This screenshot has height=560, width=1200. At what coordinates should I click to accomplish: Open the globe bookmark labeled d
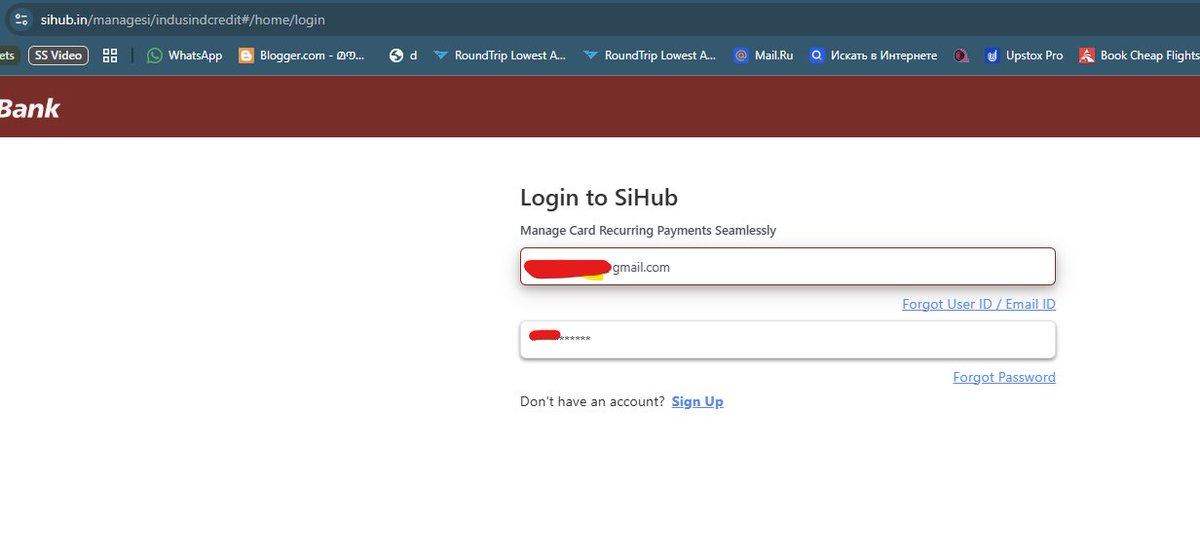click(404, 55)
